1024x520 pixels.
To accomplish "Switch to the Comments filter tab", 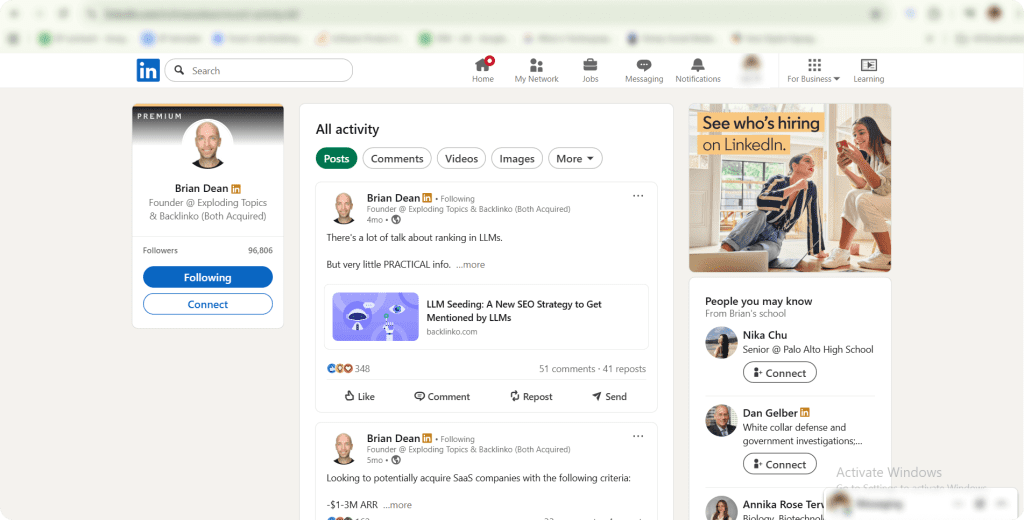I will [397, 158].
